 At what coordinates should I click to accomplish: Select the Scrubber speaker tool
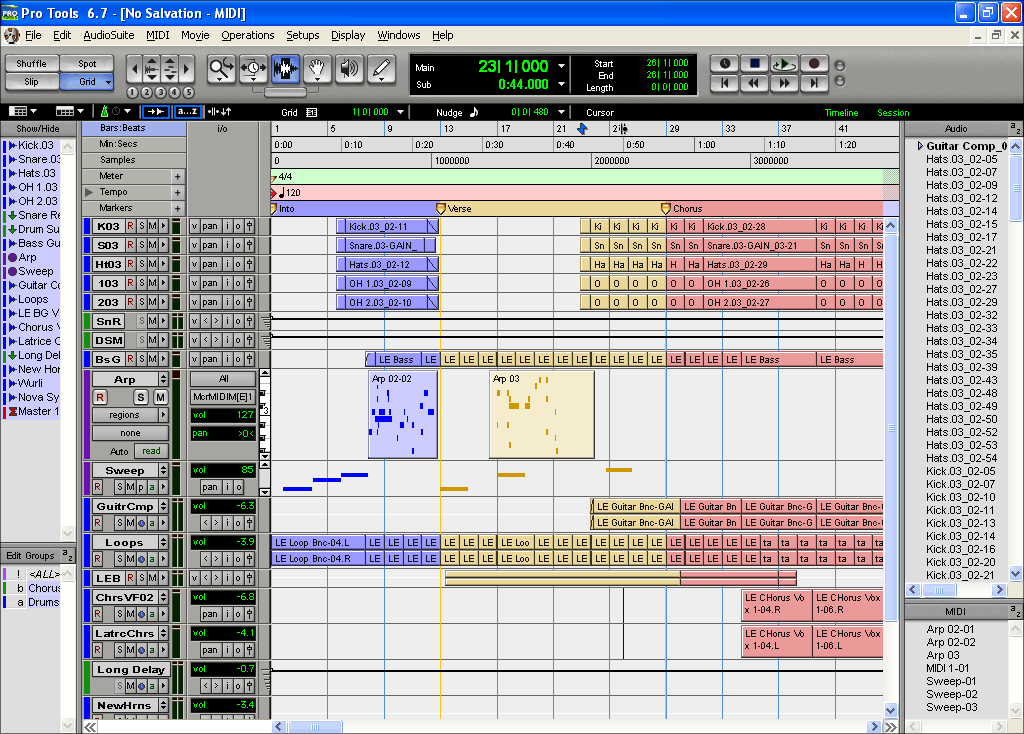click(x=349, y=69)
